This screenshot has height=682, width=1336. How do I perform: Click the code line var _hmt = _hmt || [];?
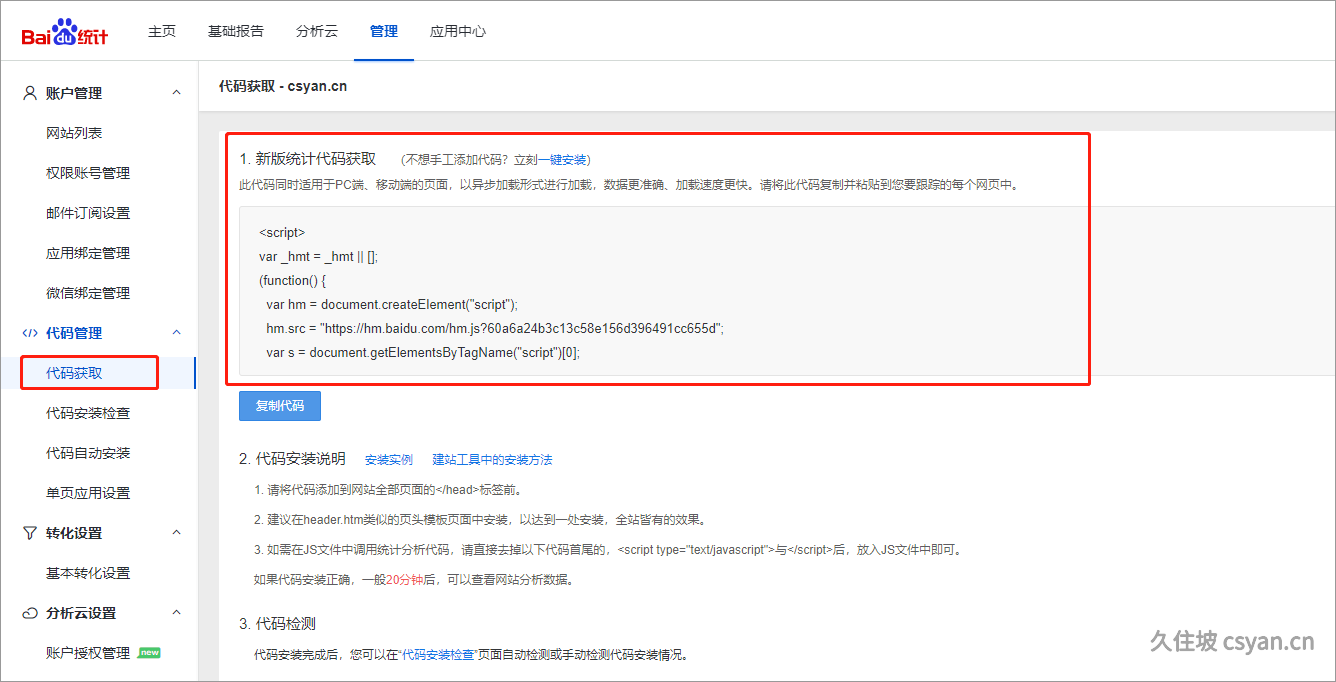click(318, 256)
